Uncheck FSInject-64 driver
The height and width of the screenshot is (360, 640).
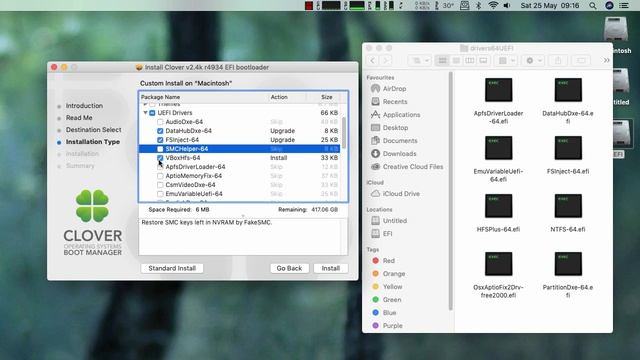160,140
